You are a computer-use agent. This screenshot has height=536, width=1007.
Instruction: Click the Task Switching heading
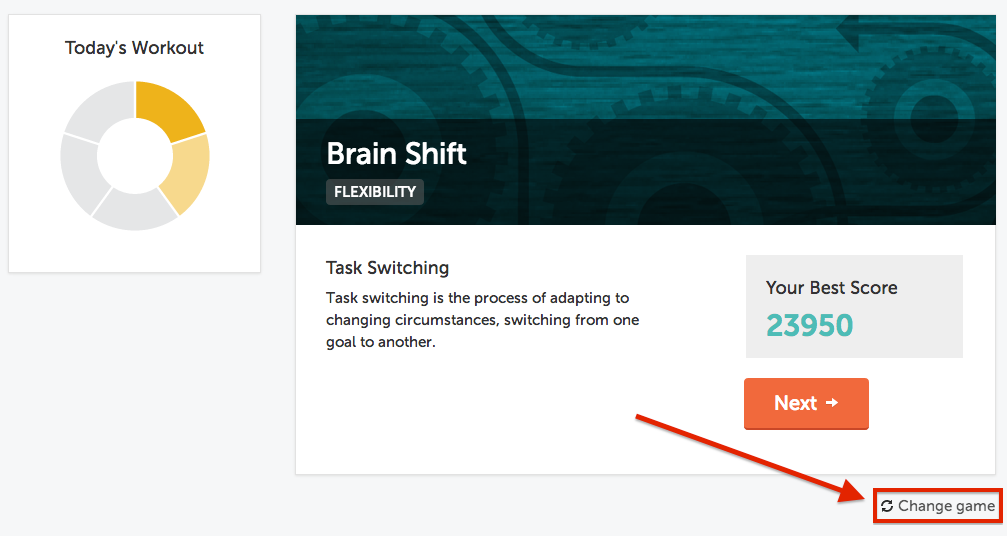387,268
